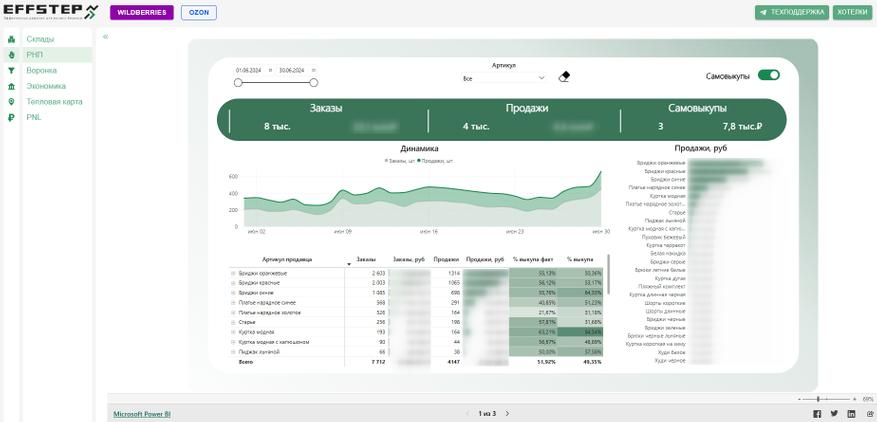Click the Худи черное bar chart label
Image resolution: width=877 pixels, height=422 pixels.
[x=671, y=361]
